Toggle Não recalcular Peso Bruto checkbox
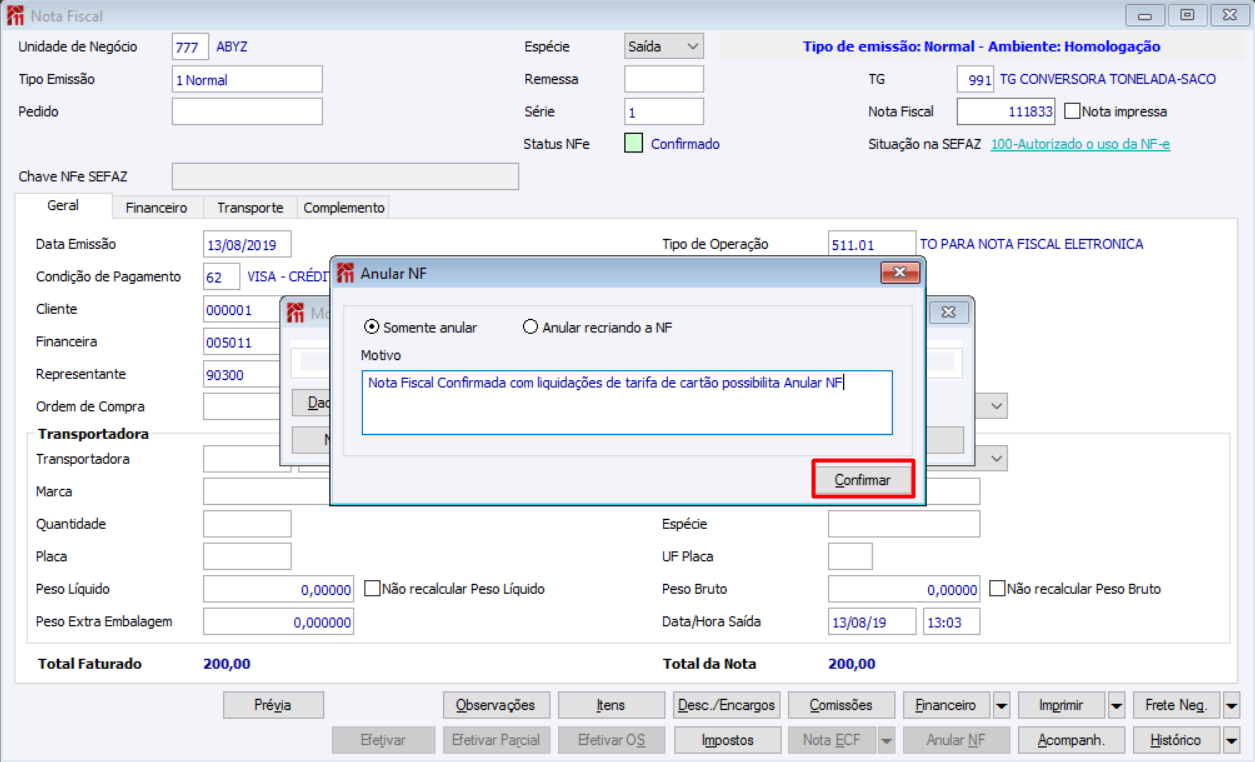 coord(997,588)
